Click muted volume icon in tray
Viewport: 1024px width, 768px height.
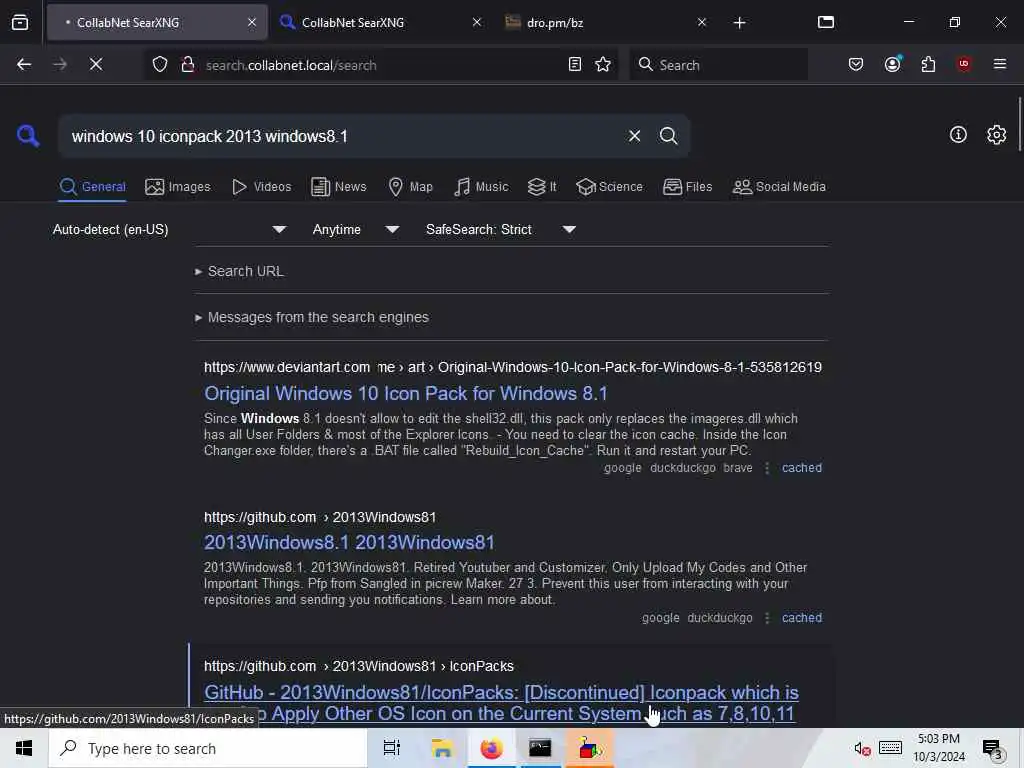[x=862, y=748]
